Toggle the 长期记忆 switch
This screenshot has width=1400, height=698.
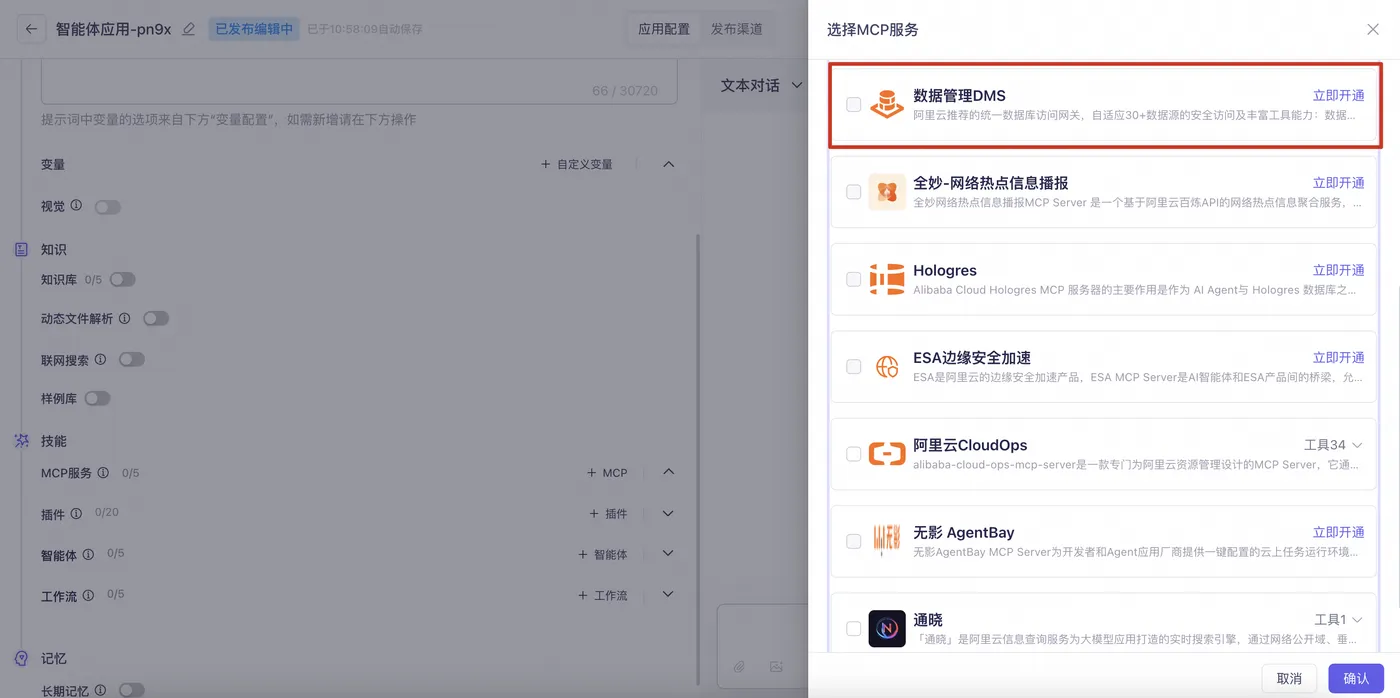(132, 690)
